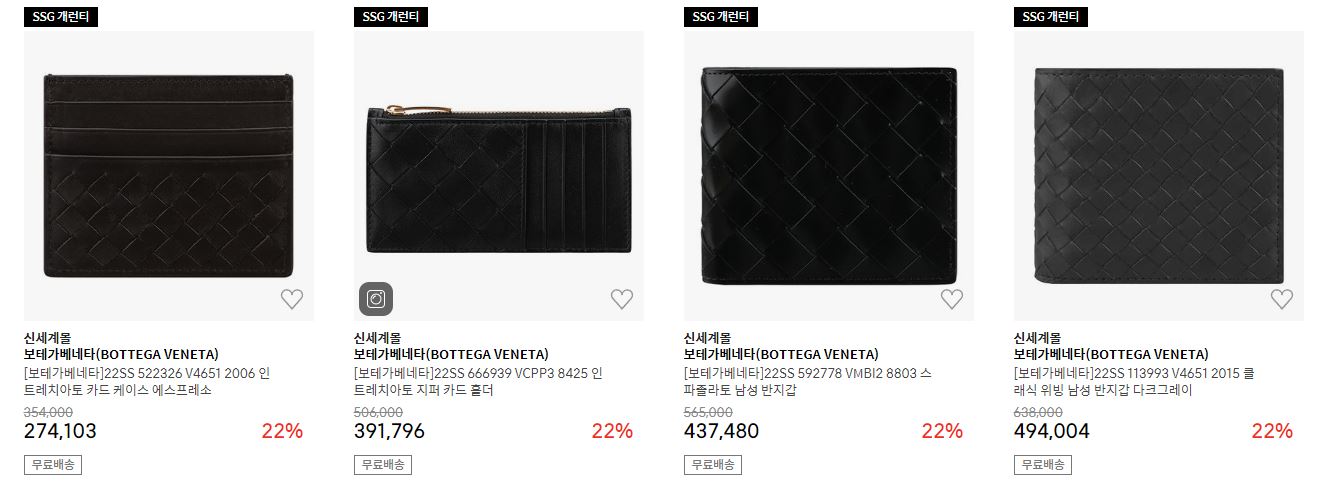Open the card case espresso product image
The width and height of the screenshot is (1327, 503).
pos(169,176)
